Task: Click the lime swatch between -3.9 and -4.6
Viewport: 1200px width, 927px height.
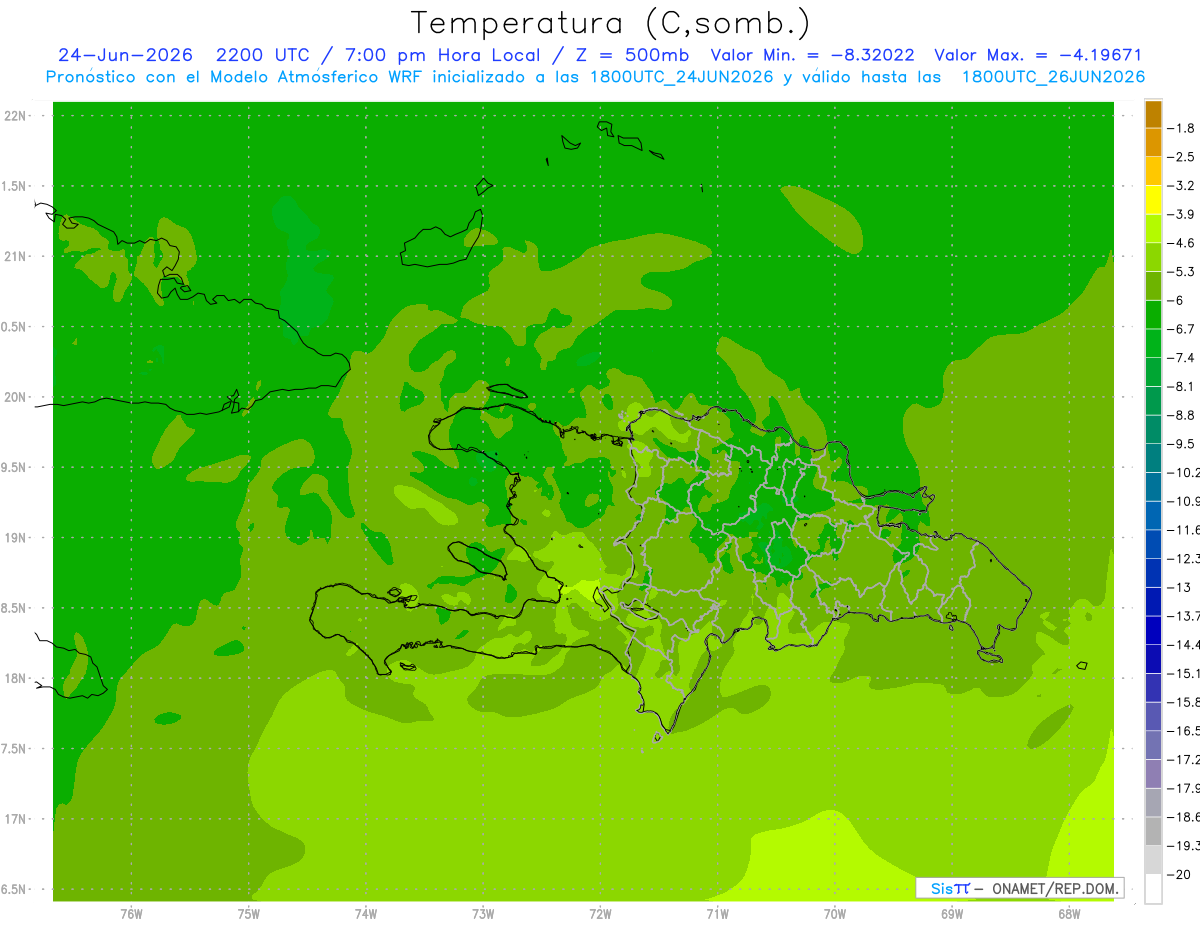Action: click(x=1153, y=229)
